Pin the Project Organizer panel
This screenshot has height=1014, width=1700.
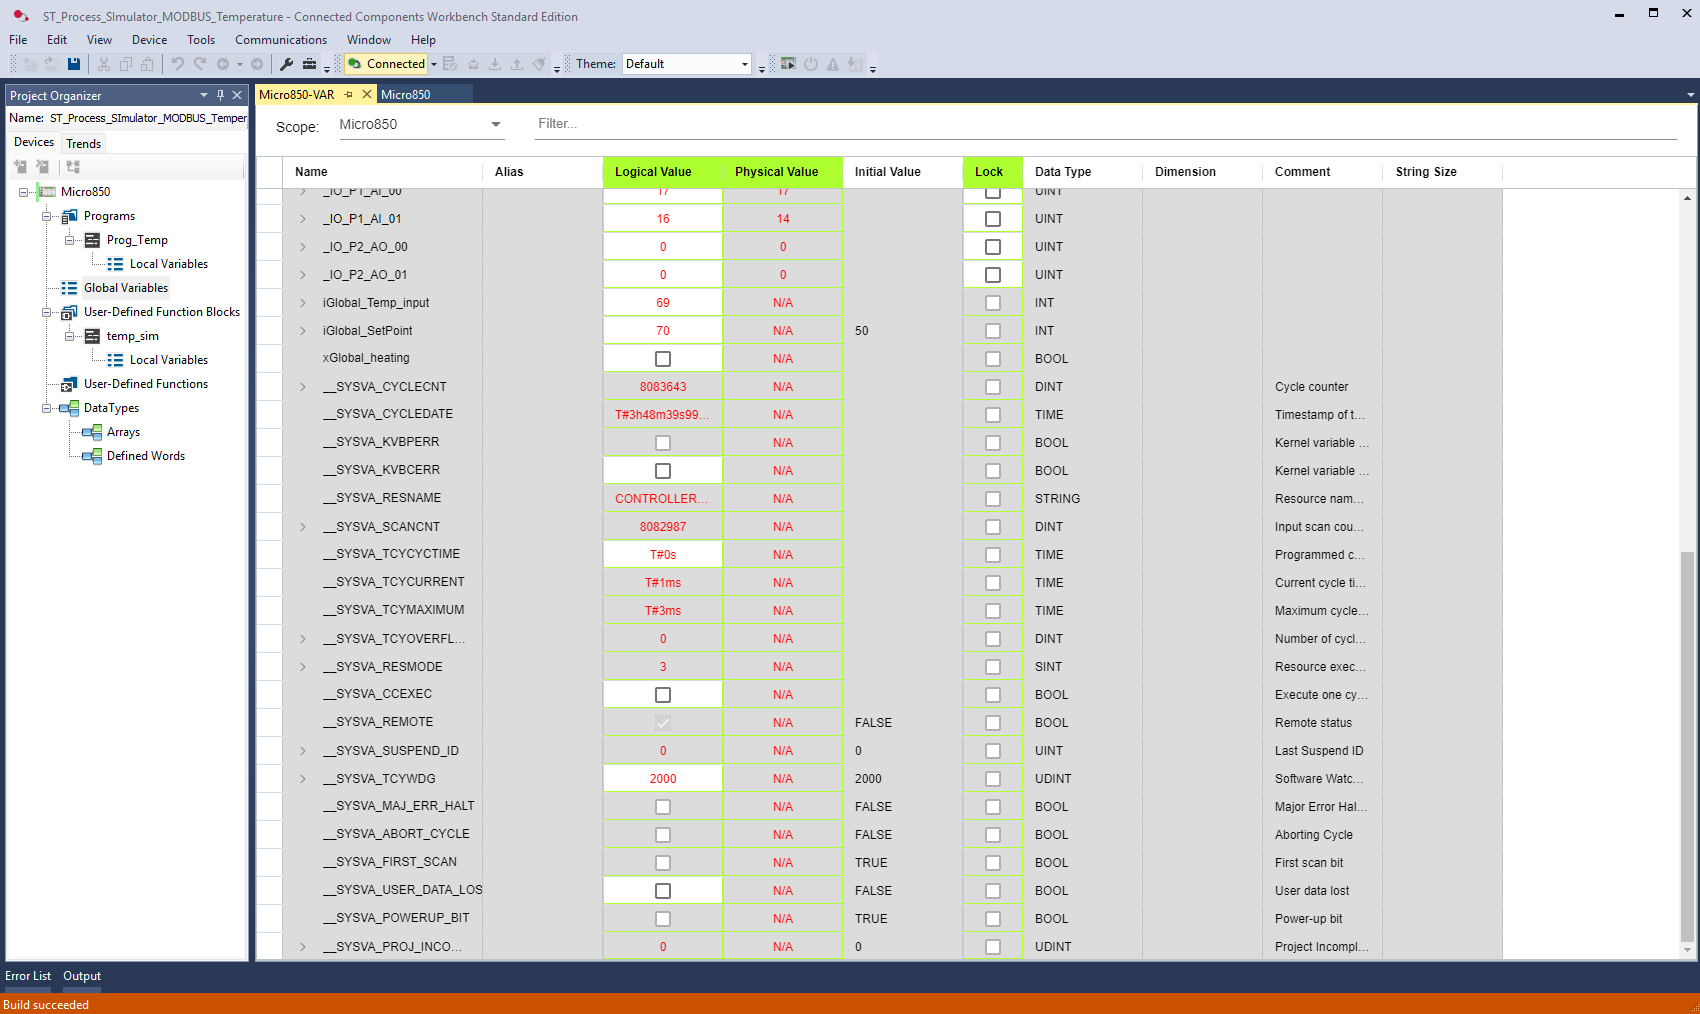[220, 95]
